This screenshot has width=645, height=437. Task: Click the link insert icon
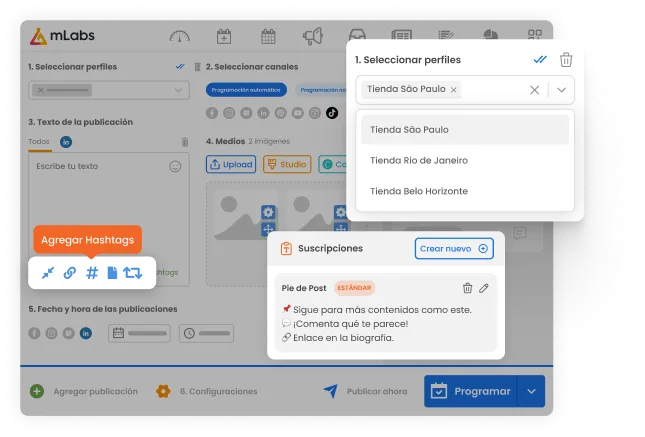coord(70,272)
